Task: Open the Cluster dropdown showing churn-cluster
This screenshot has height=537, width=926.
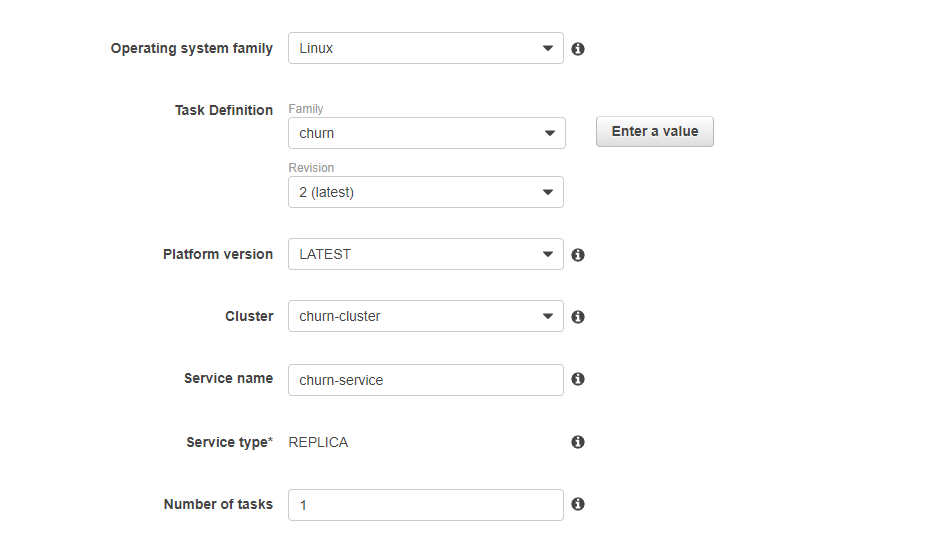Action: click(x=426, y=316)
